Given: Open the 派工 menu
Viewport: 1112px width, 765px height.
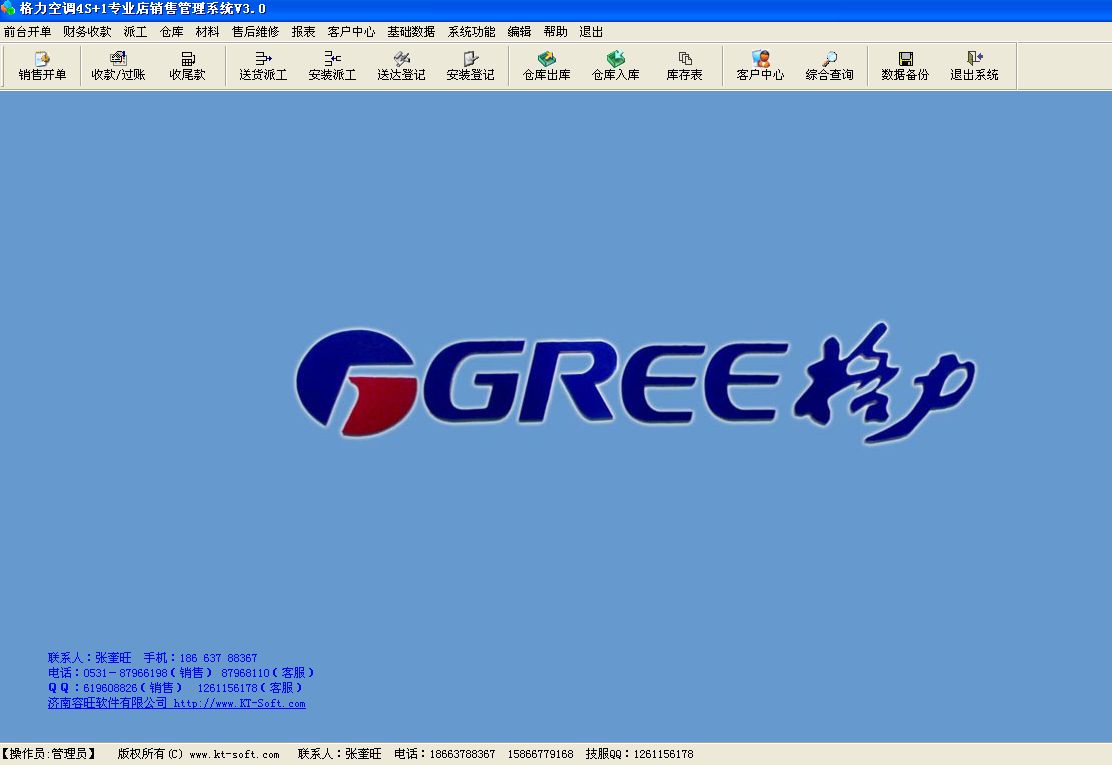Looking at the screenshot, I should click(x=135, y=32).
